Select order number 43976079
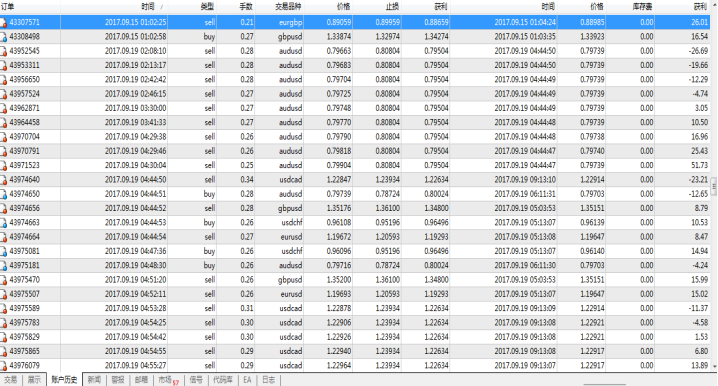This screenshot has width=718, height=386. [x=24, y=365]
